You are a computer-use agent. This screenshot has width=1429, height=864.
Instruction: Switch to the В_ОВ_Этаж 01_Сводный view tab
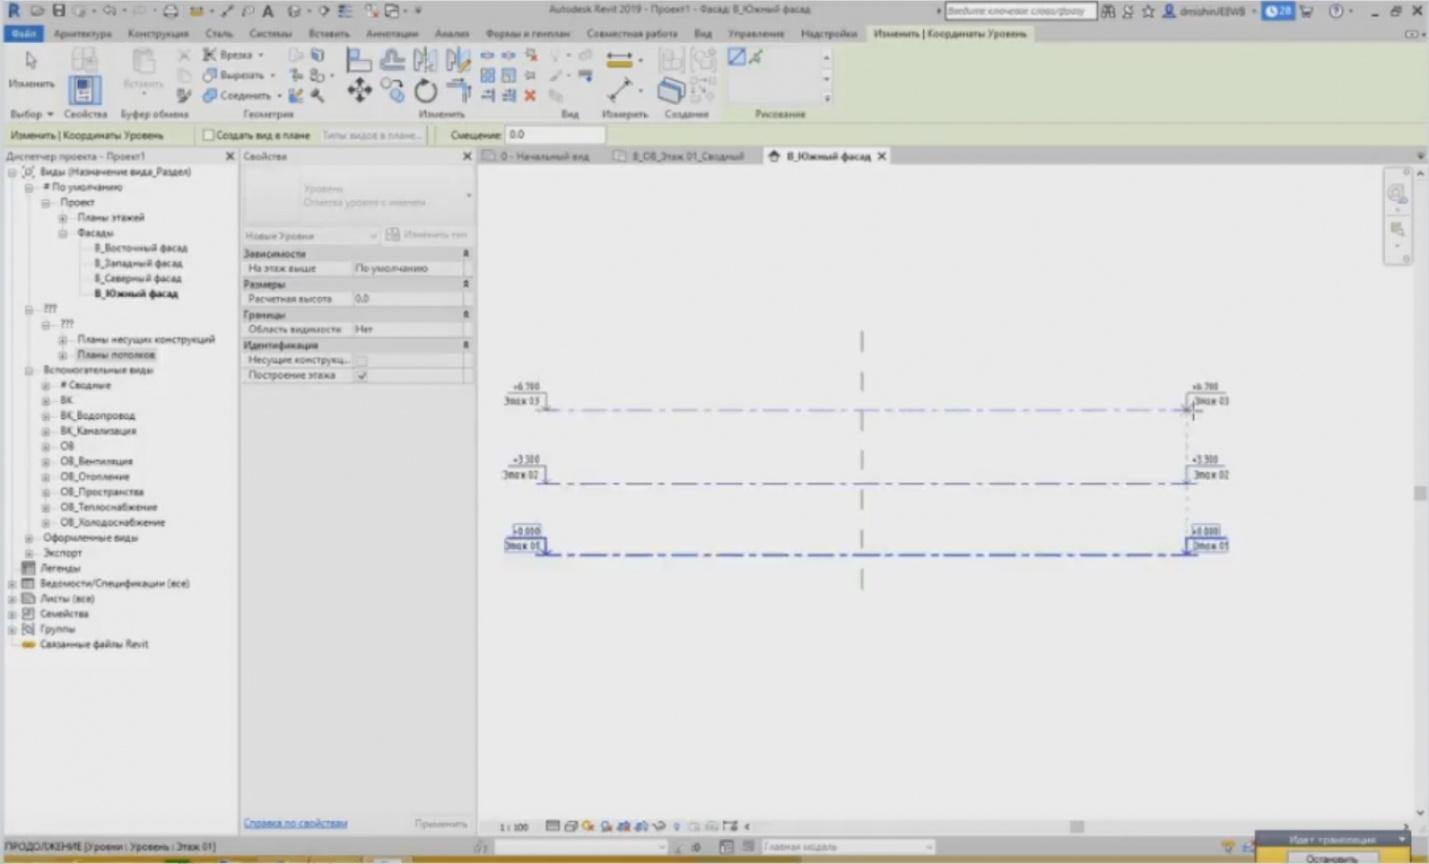(687, 157)
